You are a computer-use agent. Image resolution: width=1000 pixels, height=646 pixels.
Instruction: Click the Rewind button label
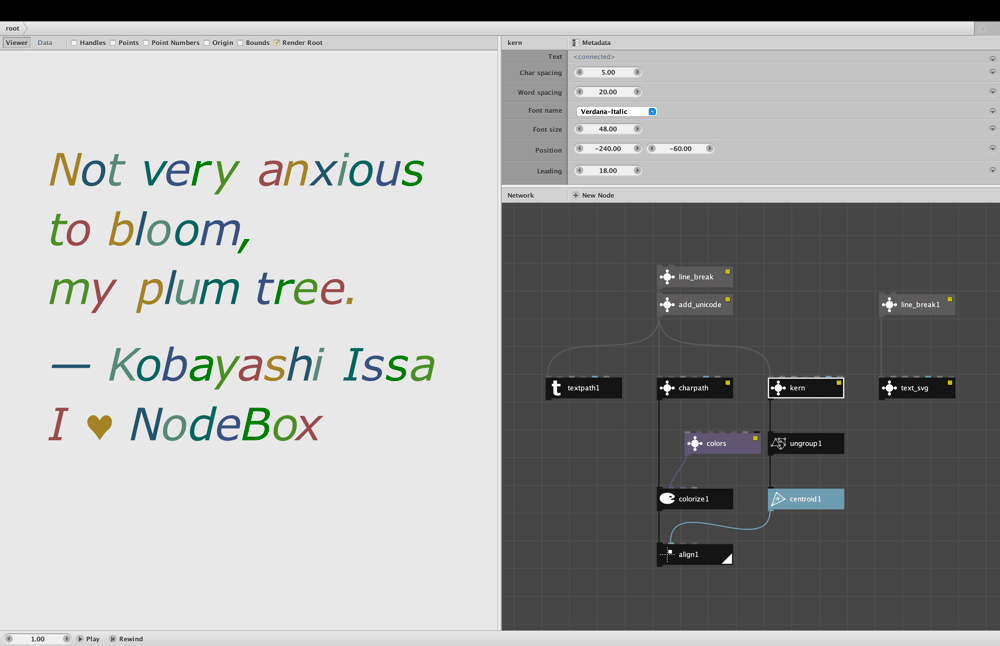(x=131, y=638)
